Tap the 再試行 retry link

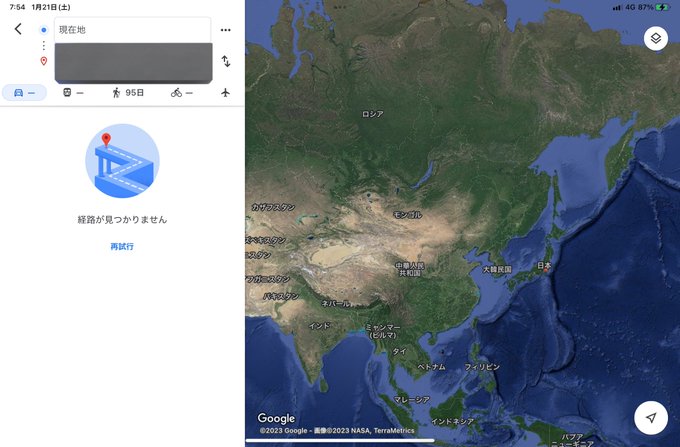[x=122, y=246]
